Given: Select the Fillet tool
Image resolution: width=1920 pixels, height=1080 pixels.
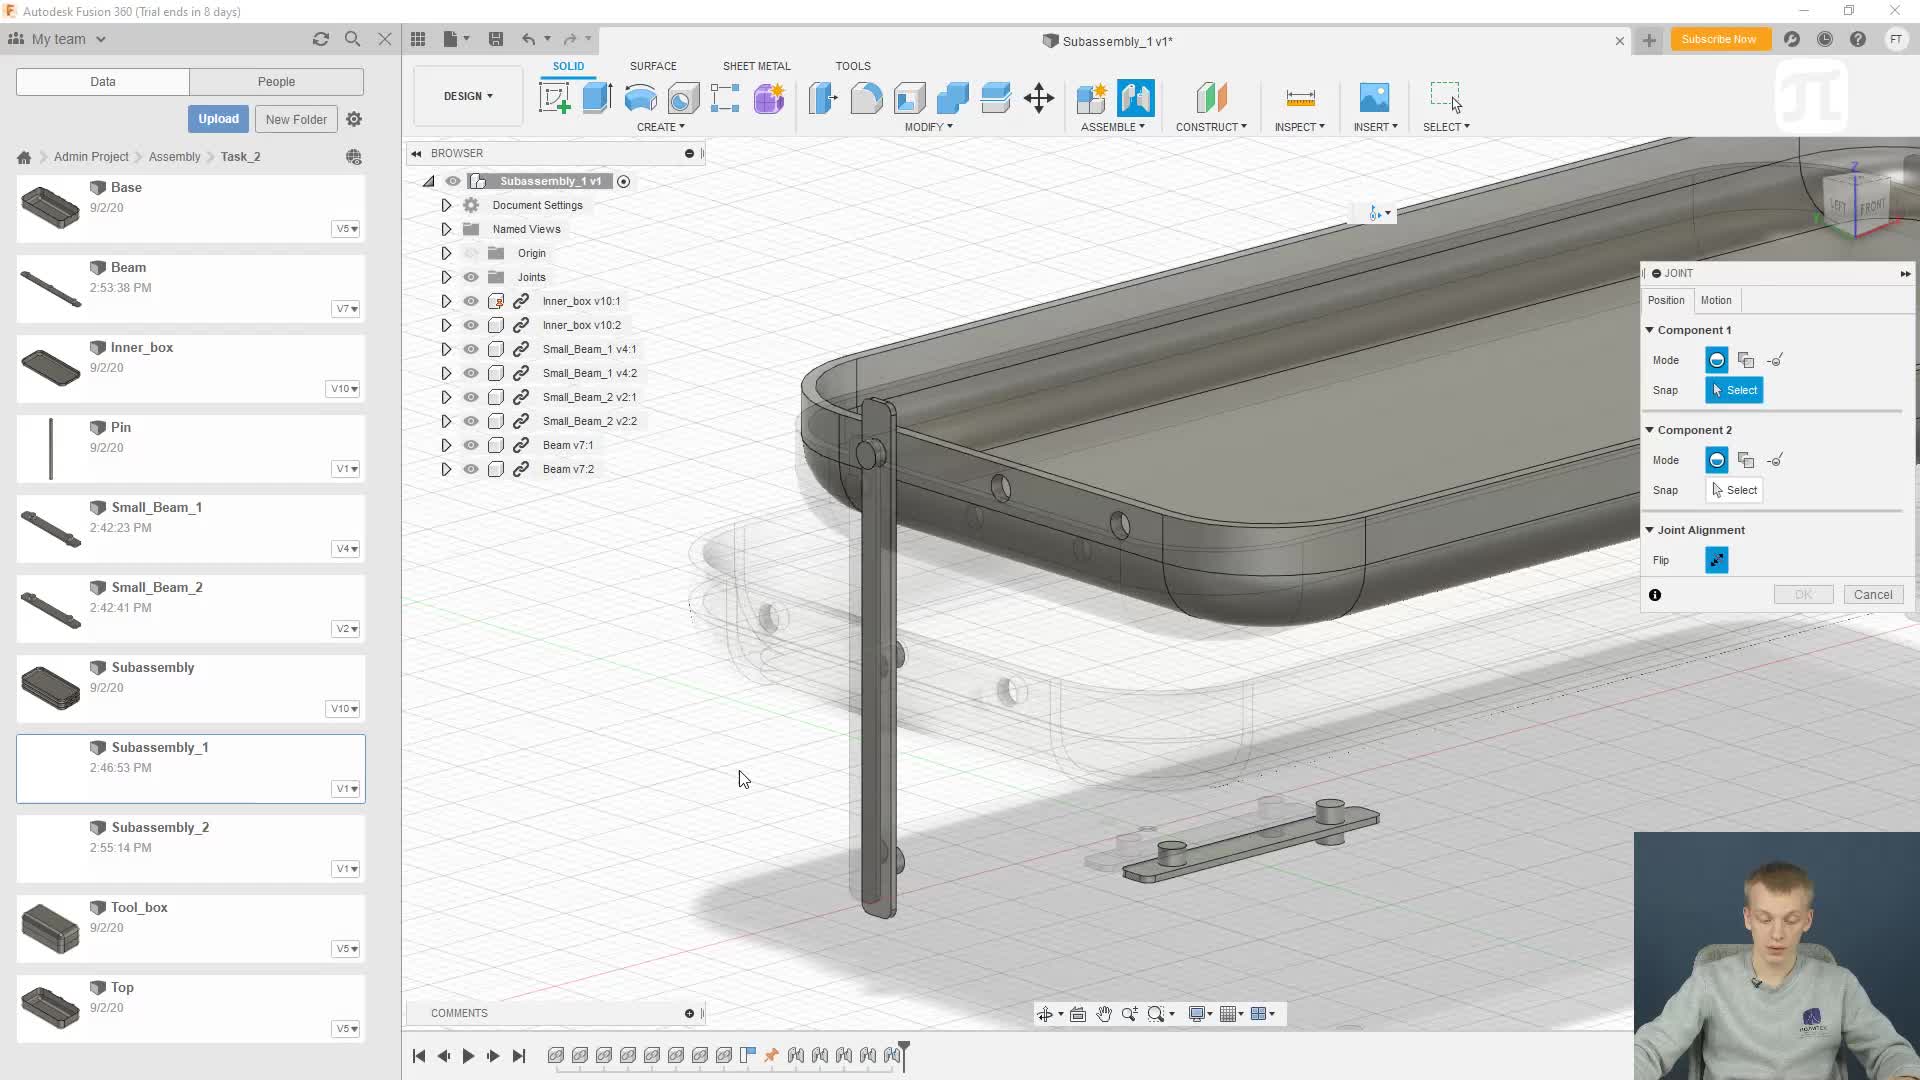Looking at the screenshot, I should [866, 98].
